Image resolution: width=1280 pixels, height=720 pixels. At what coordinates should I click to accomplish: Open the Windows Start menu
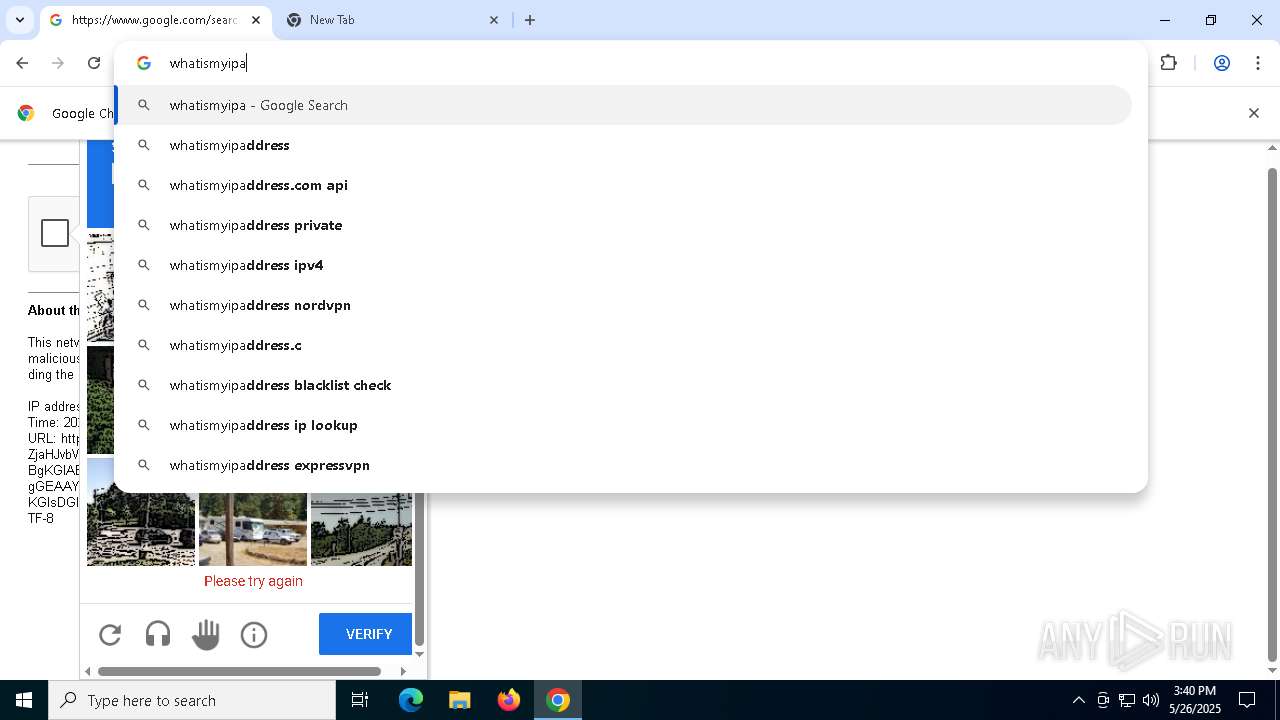pos(24,700)
